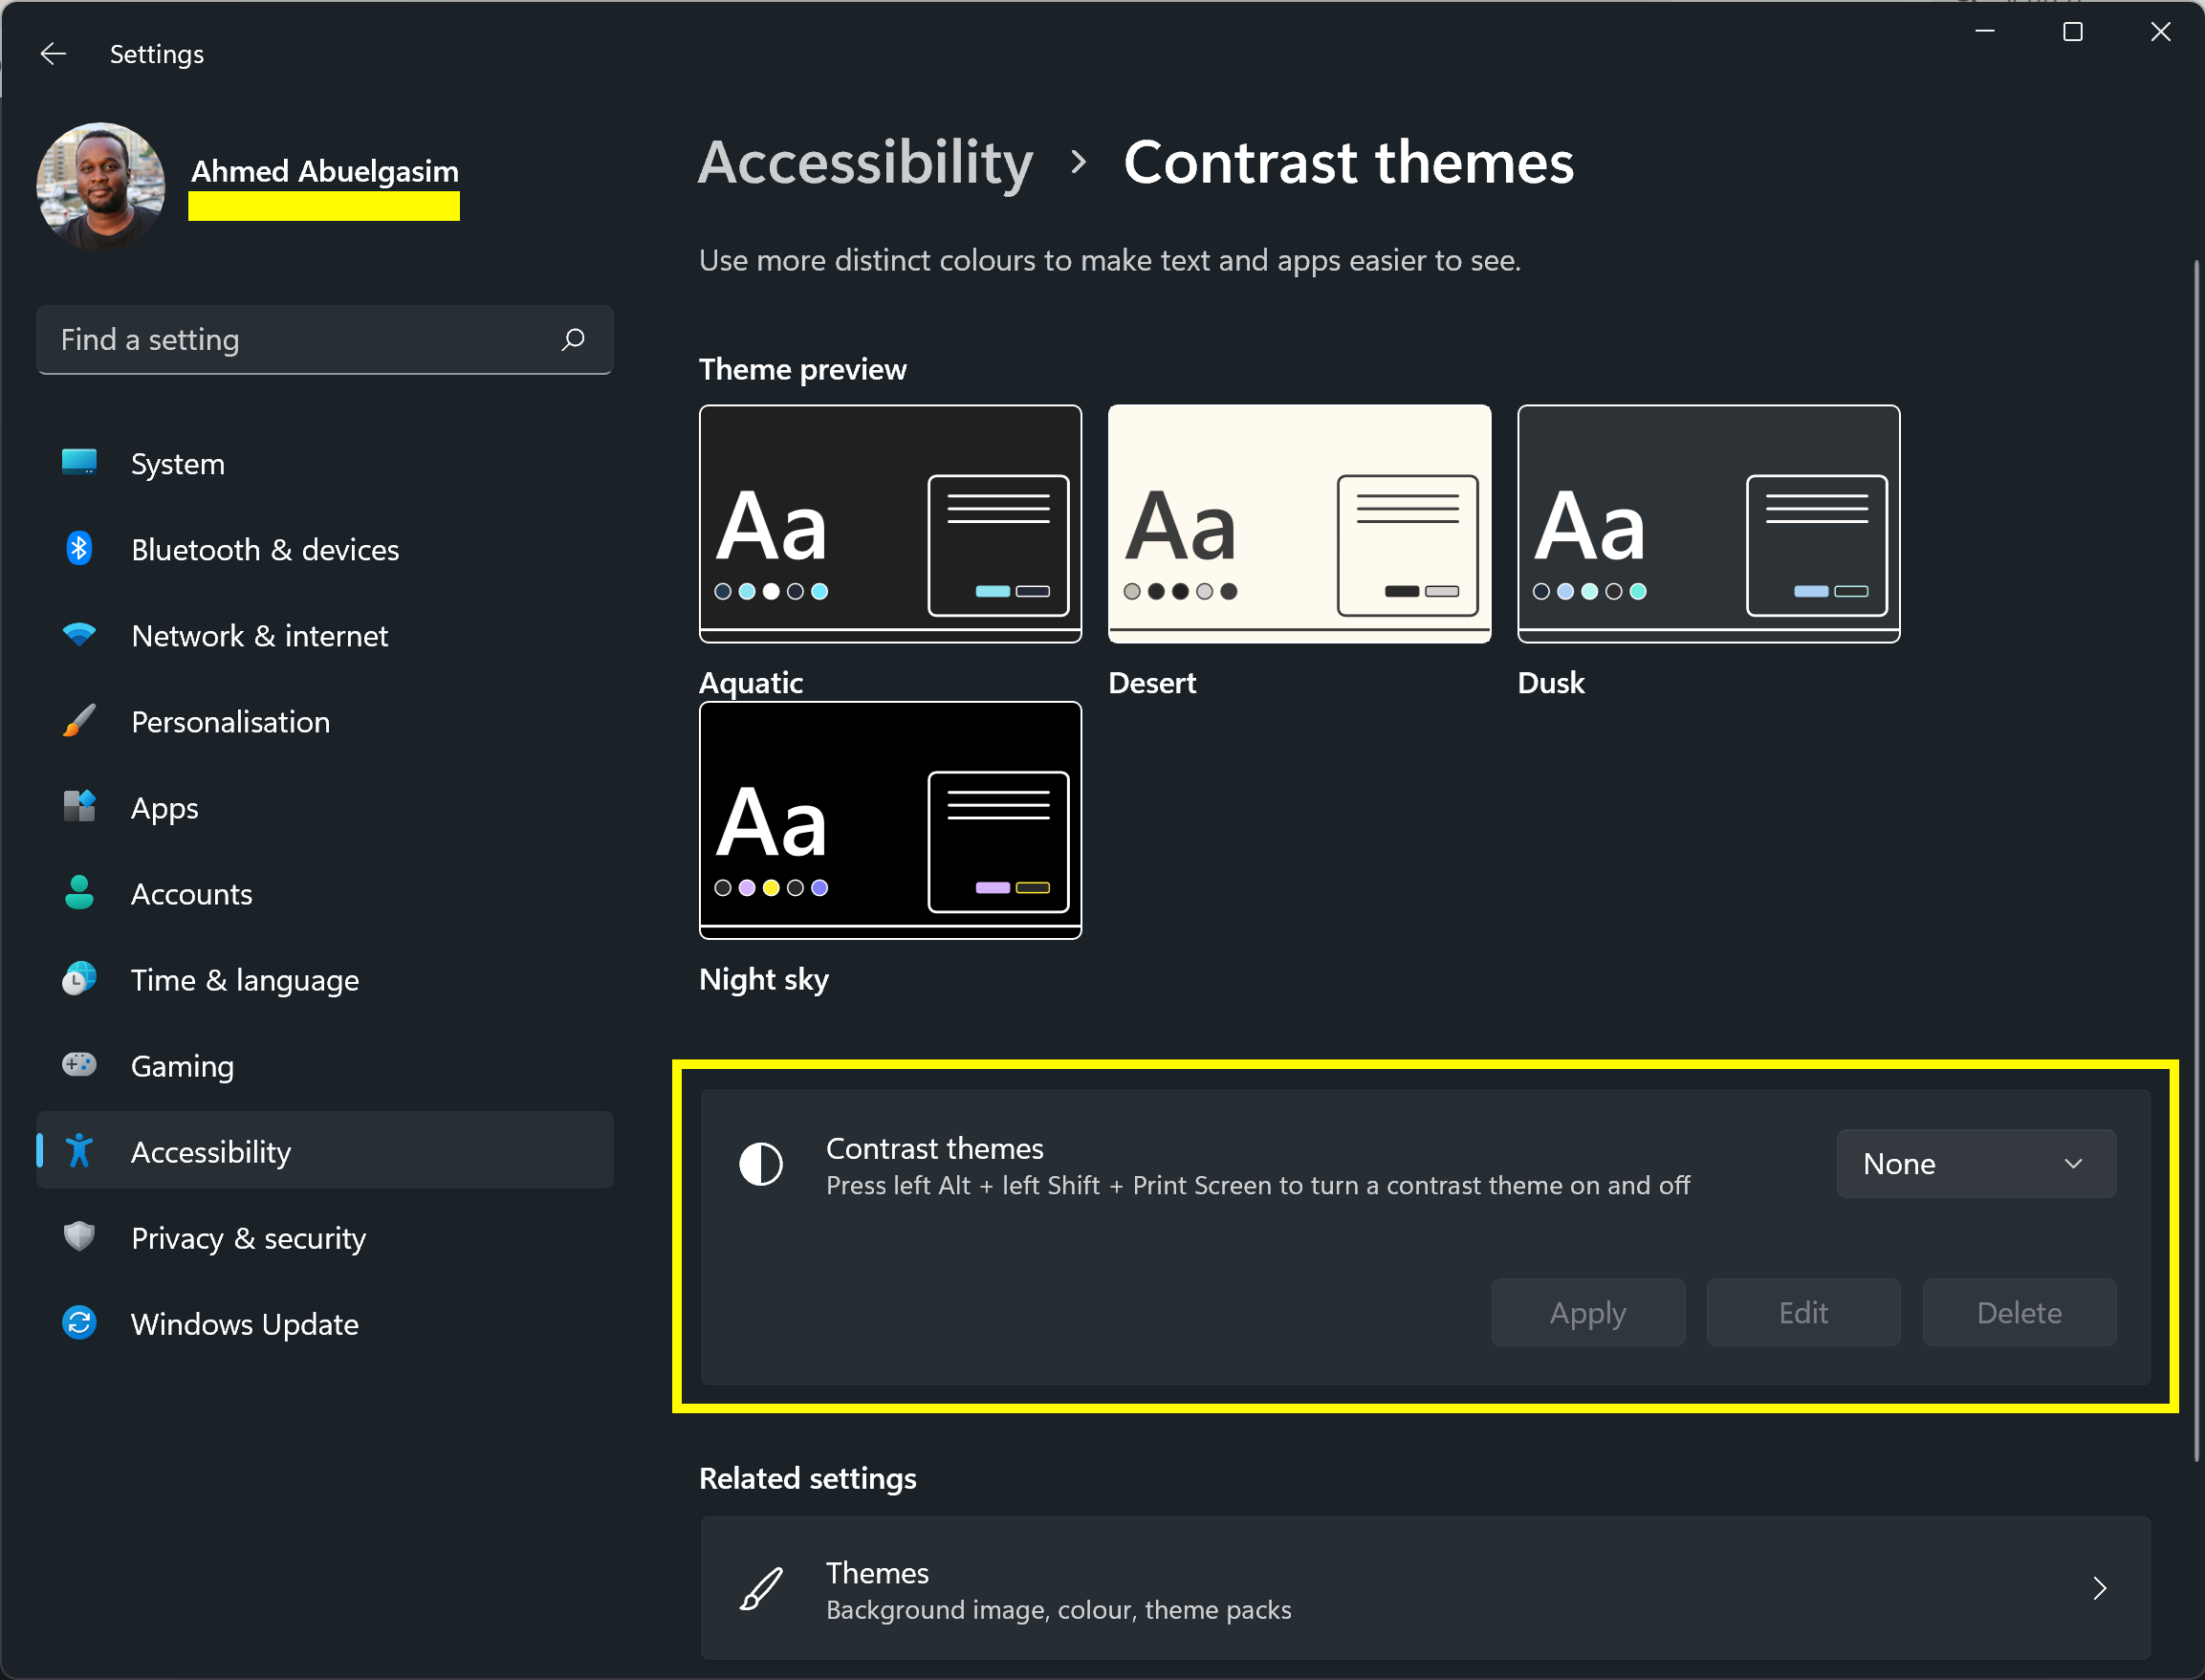Image resolution: width=2205 pixels, height=1680 pixels.
Task: Click the Edit theme button
Action: point(1802,1312)
